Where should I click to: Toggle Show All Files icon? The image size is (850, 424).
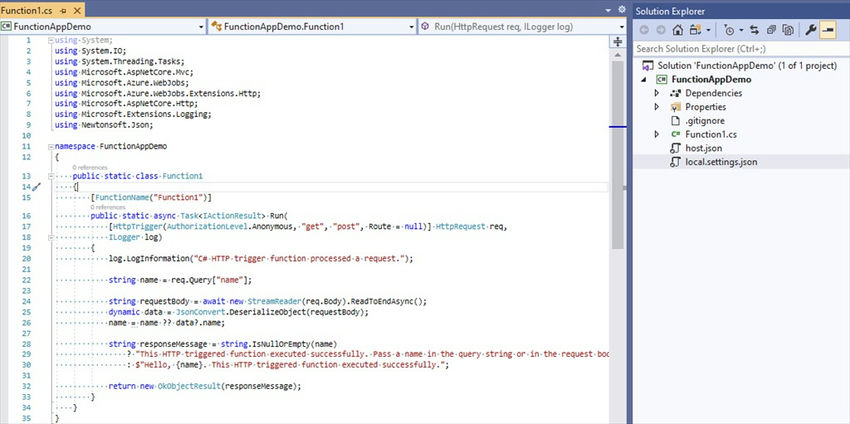788,30
